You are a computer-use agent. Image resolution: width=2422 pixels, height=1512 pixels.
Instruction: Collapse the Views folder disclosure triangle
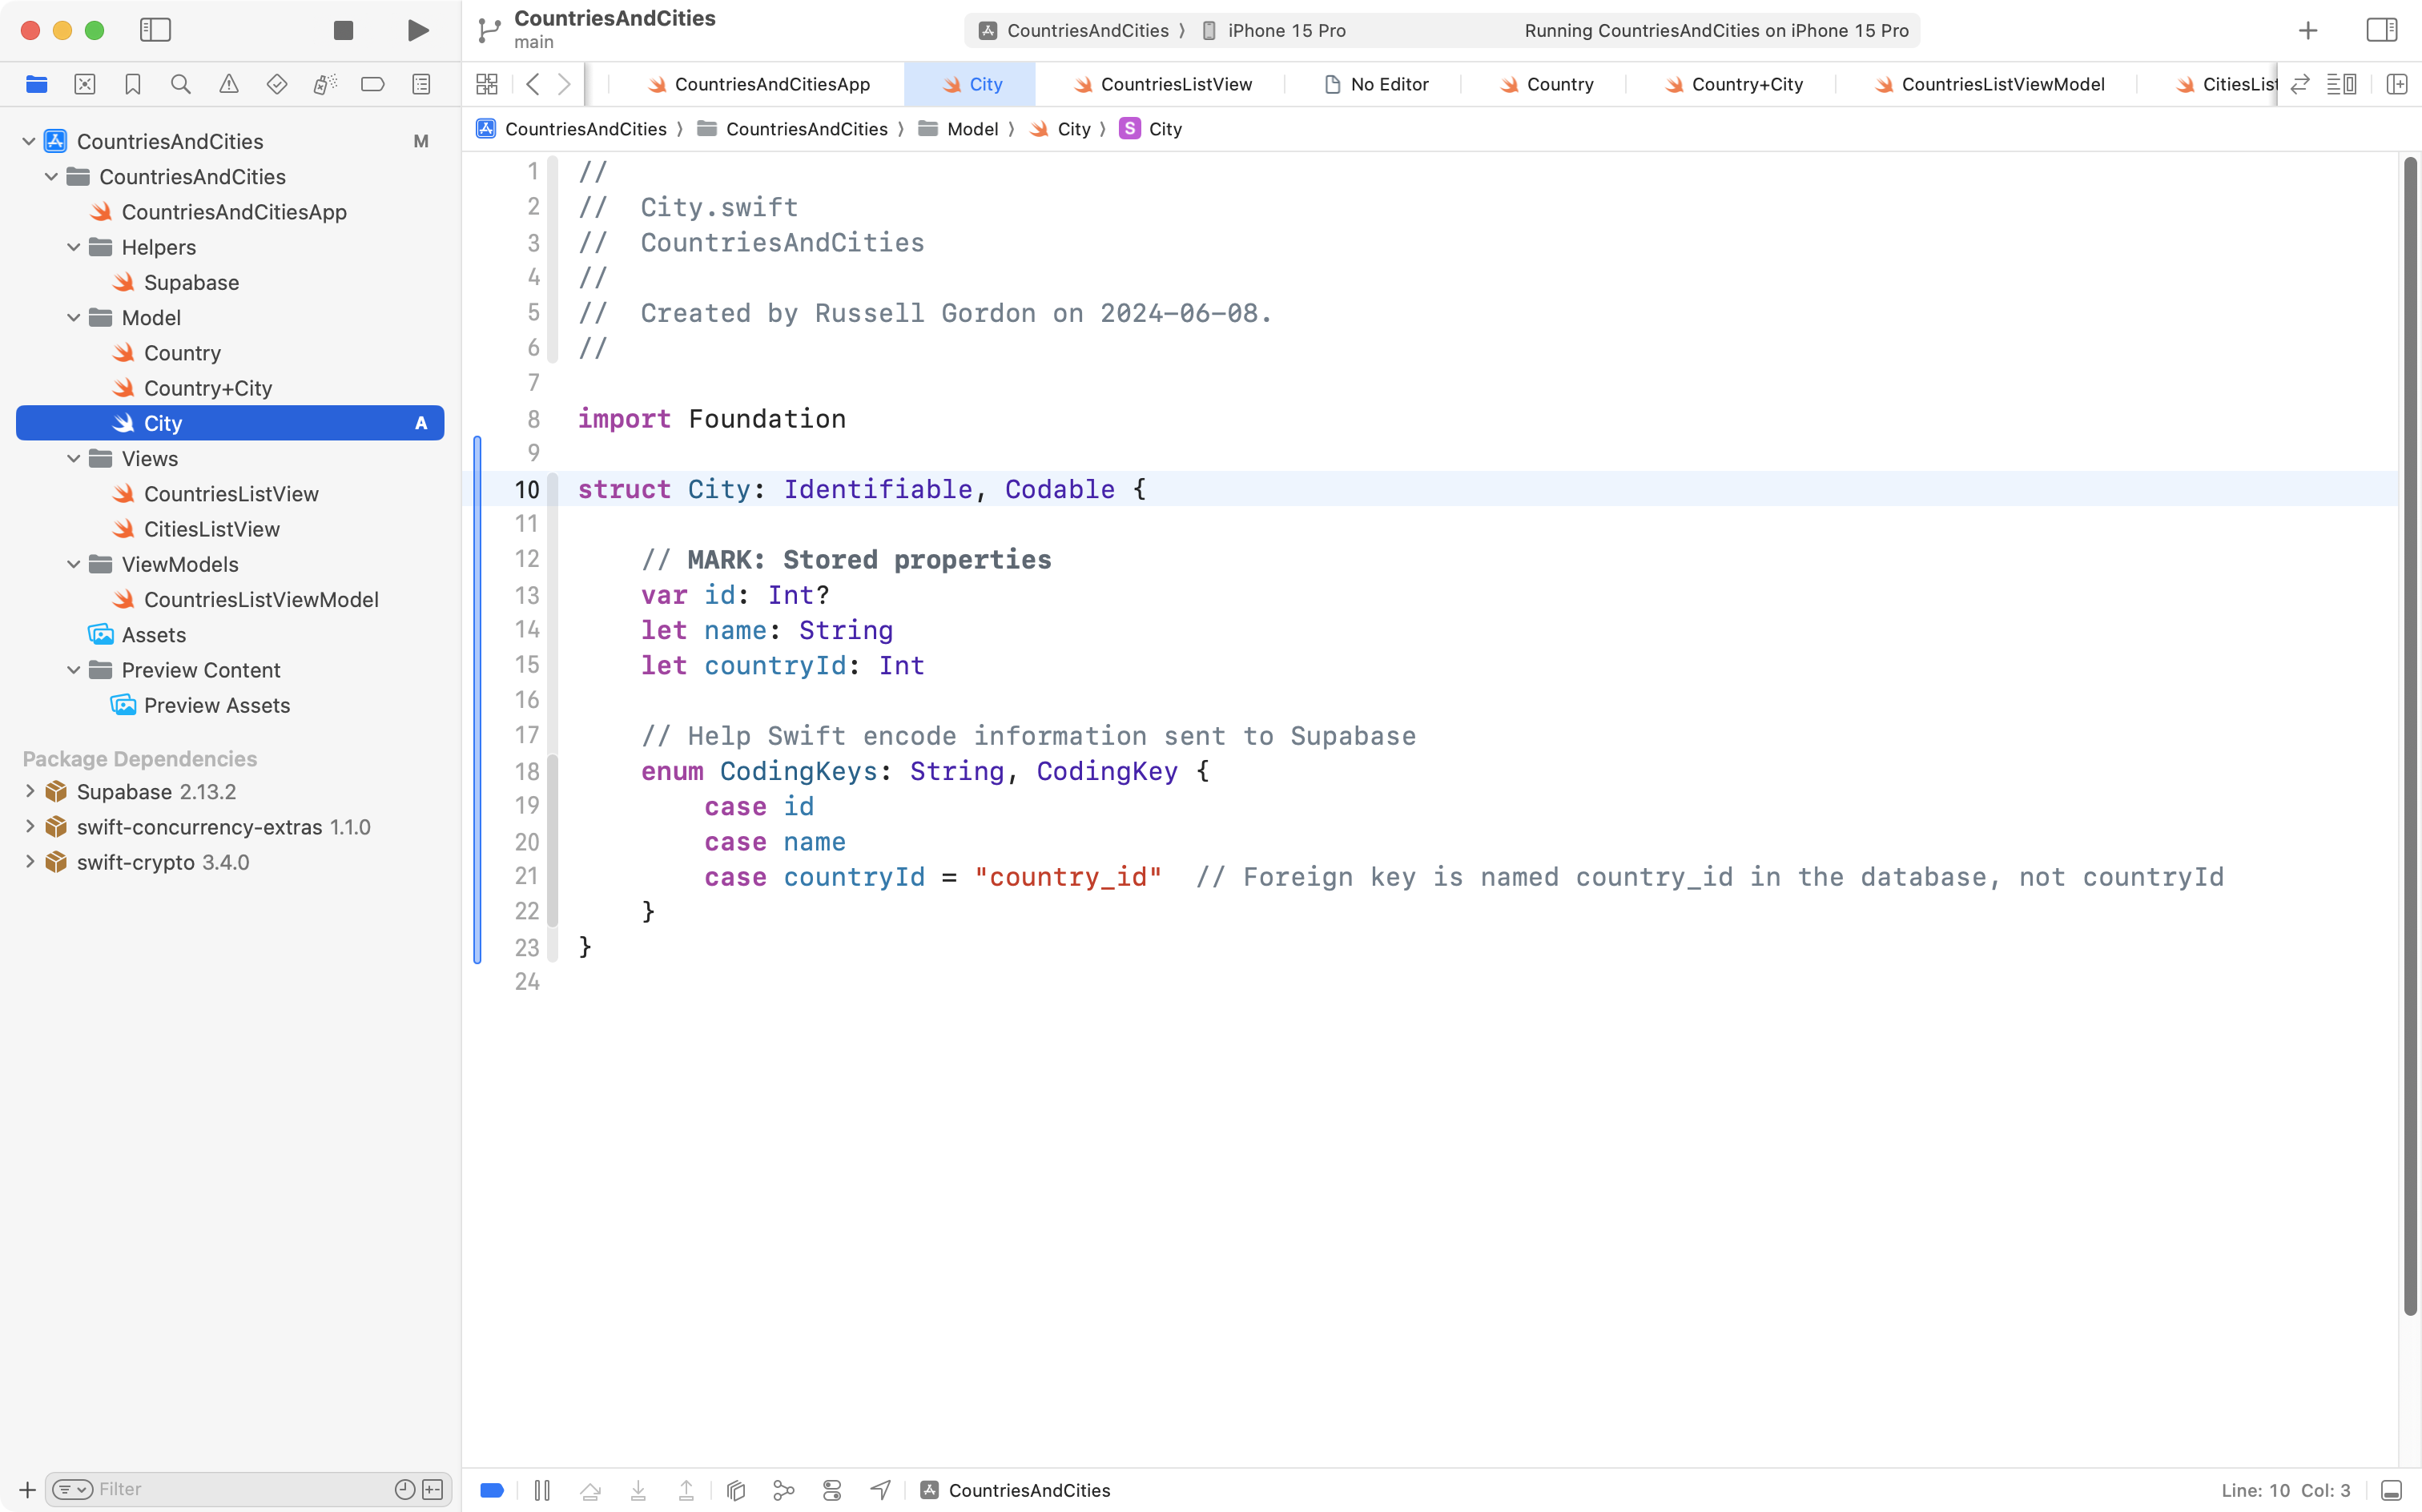73,458
